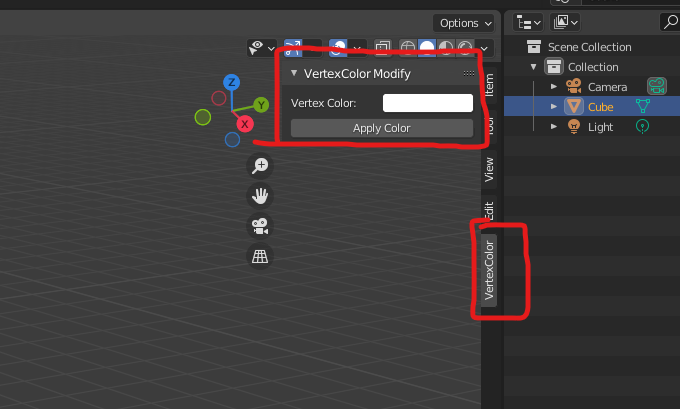Switch to Wireframe viewport shading
Image resolution: width=680 pixels, height=409 pixels.
[x=408, y=48]
